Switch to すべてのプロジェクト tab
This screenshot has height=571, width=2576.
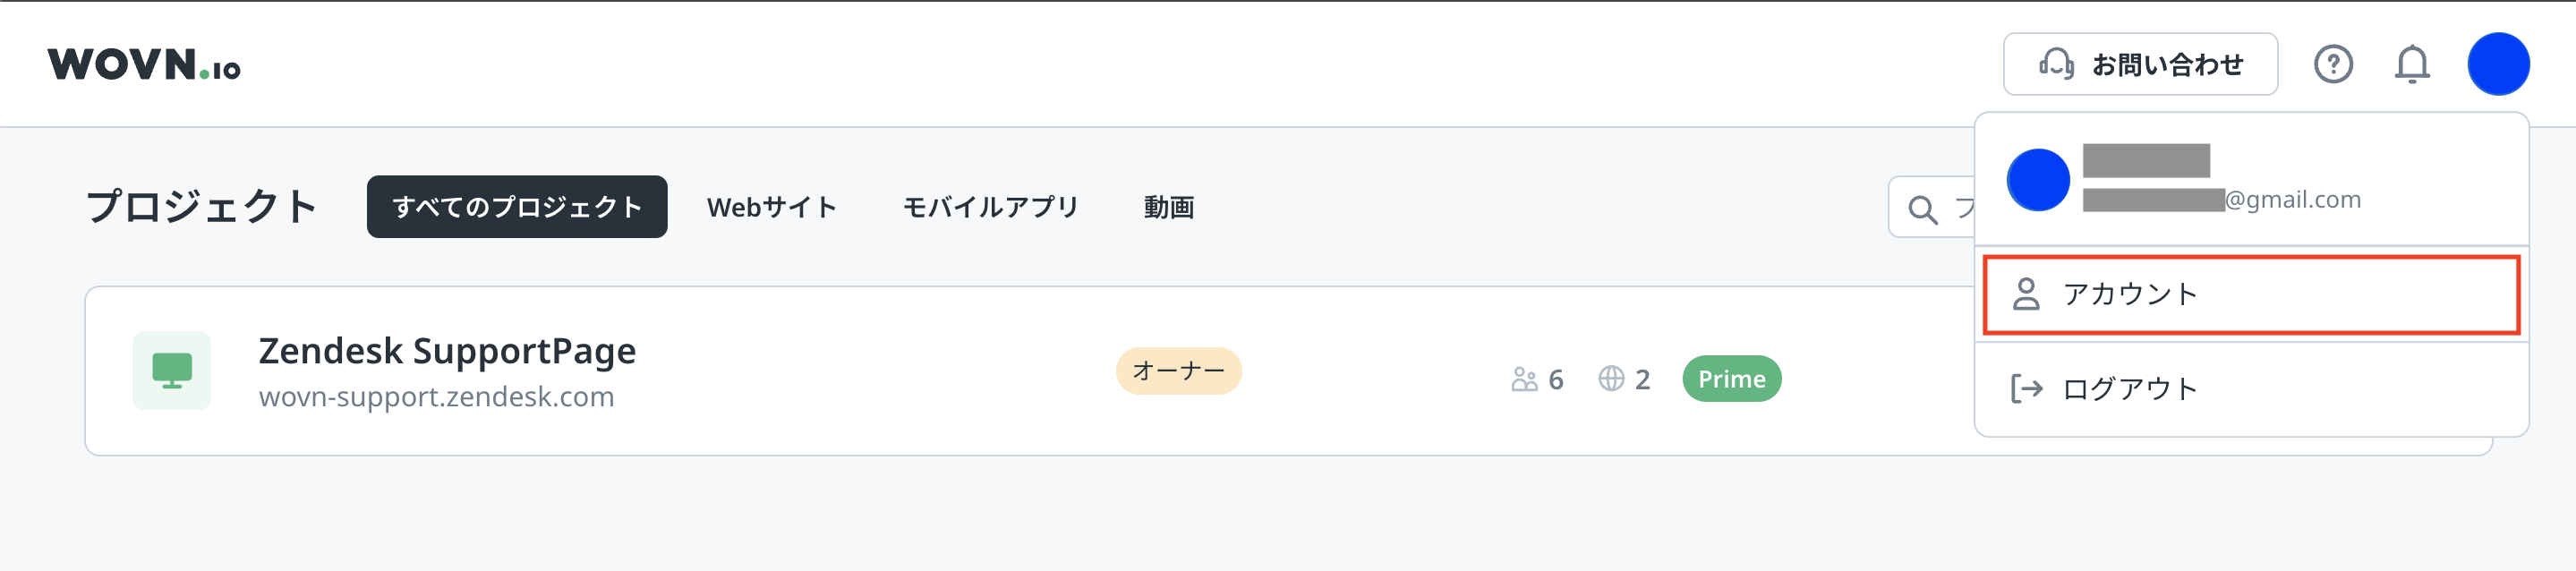coord(517,207)
